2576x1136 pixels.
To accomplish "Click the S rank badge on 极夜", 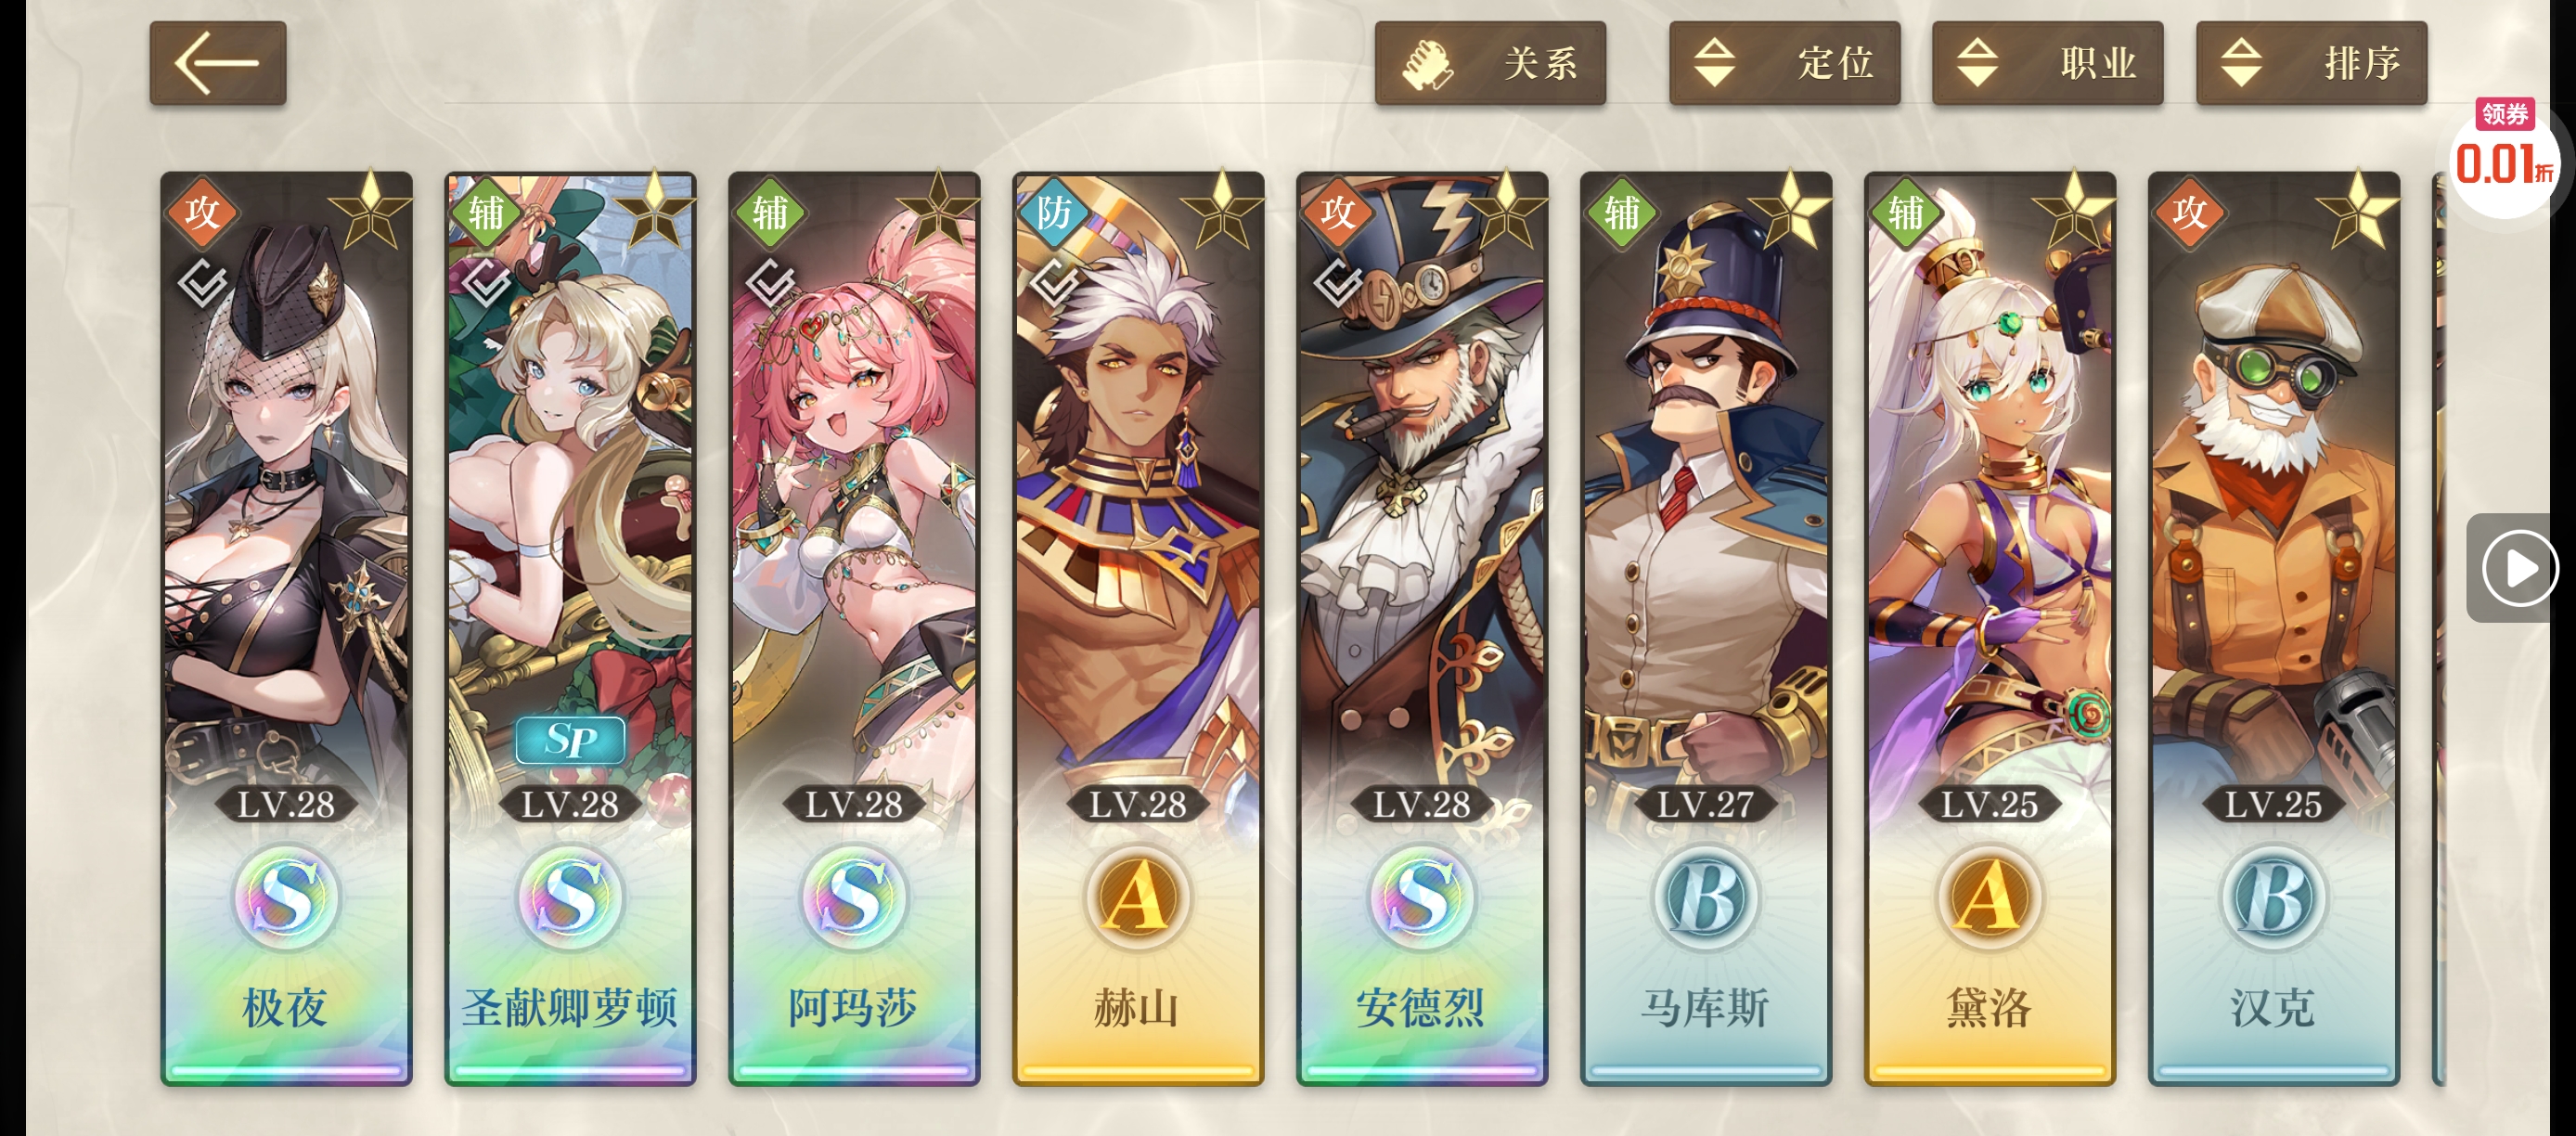I will 286,897.
